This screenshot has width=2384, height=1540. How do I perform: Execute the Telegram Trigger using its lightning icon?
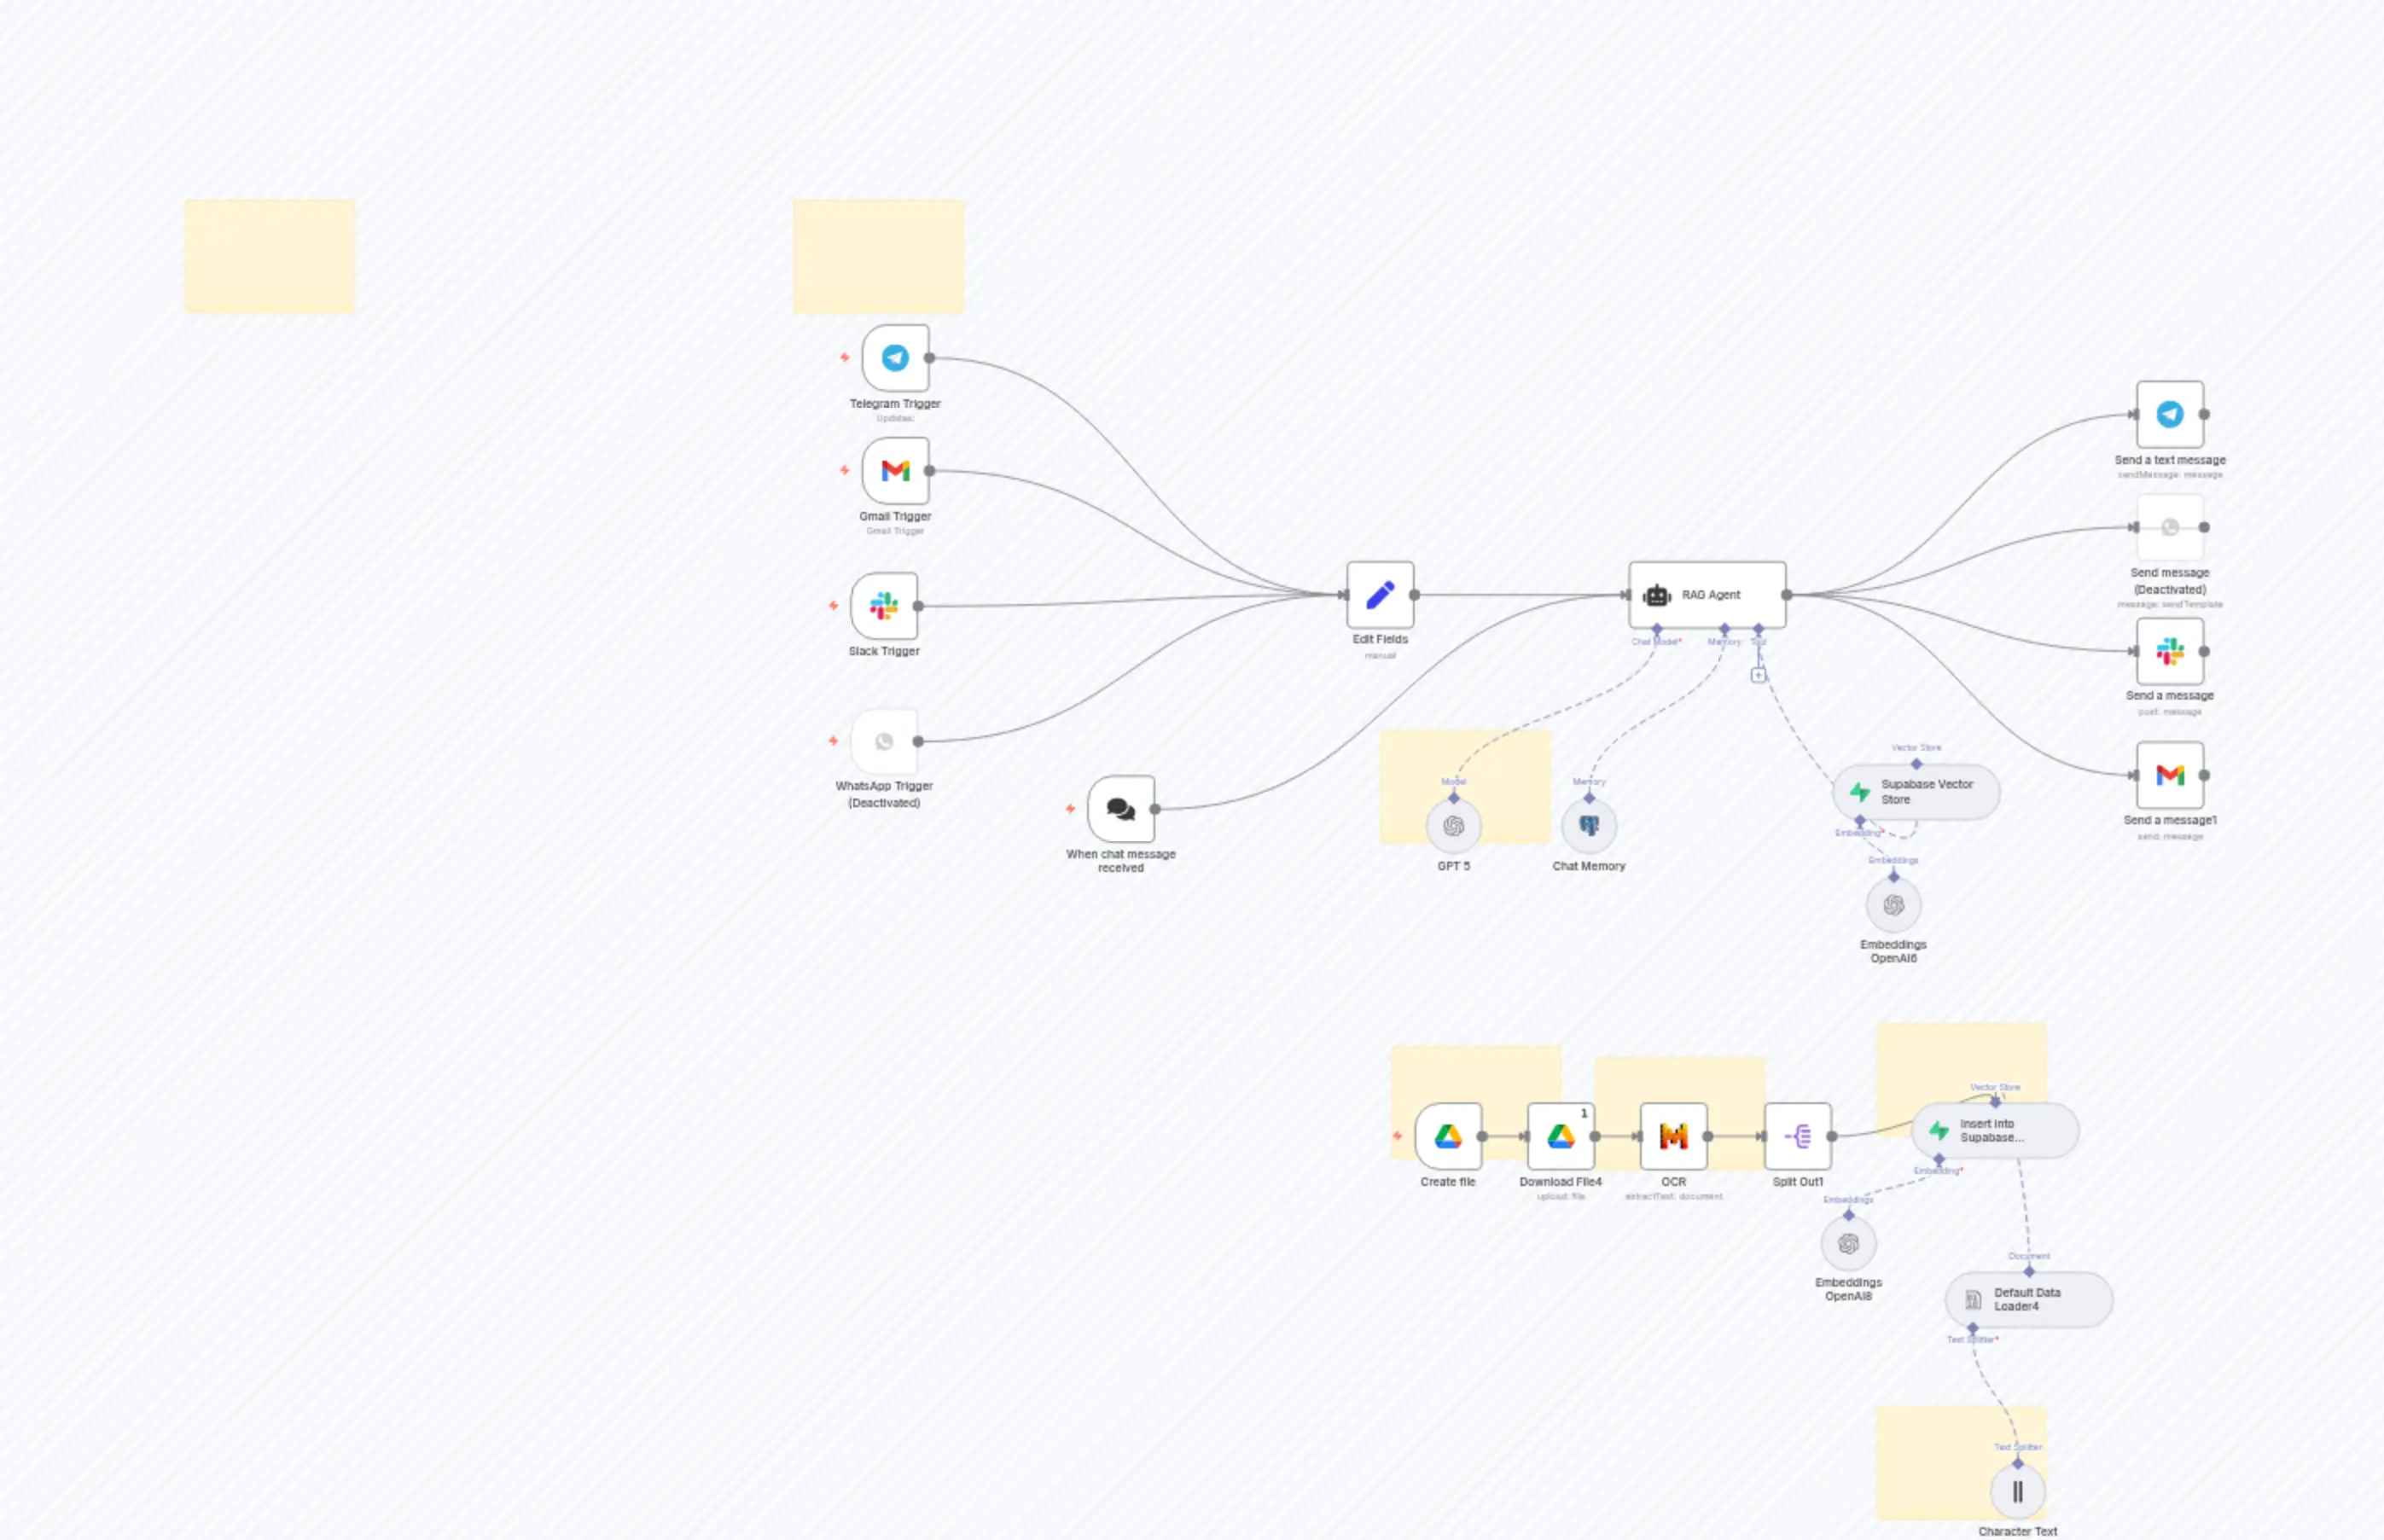coord(843,356)
